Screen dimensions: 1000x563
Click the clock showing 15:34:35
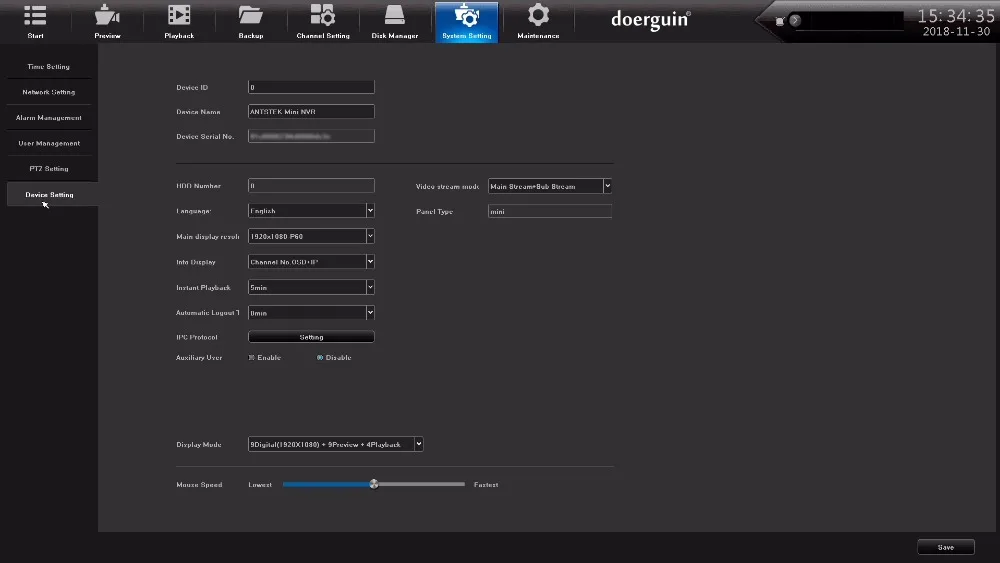[955, 16]
